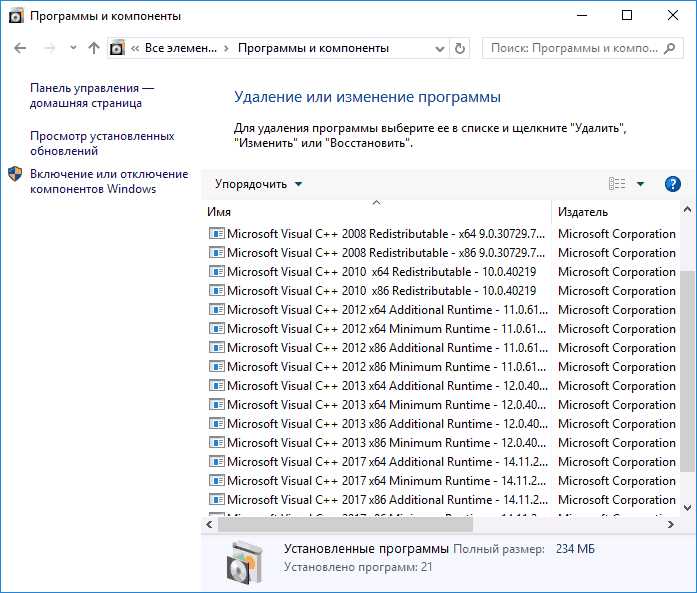Select Visual C++ 2013 x64 Additional Runtime
The height and width of the screenshot is (593, 697).
442,386
